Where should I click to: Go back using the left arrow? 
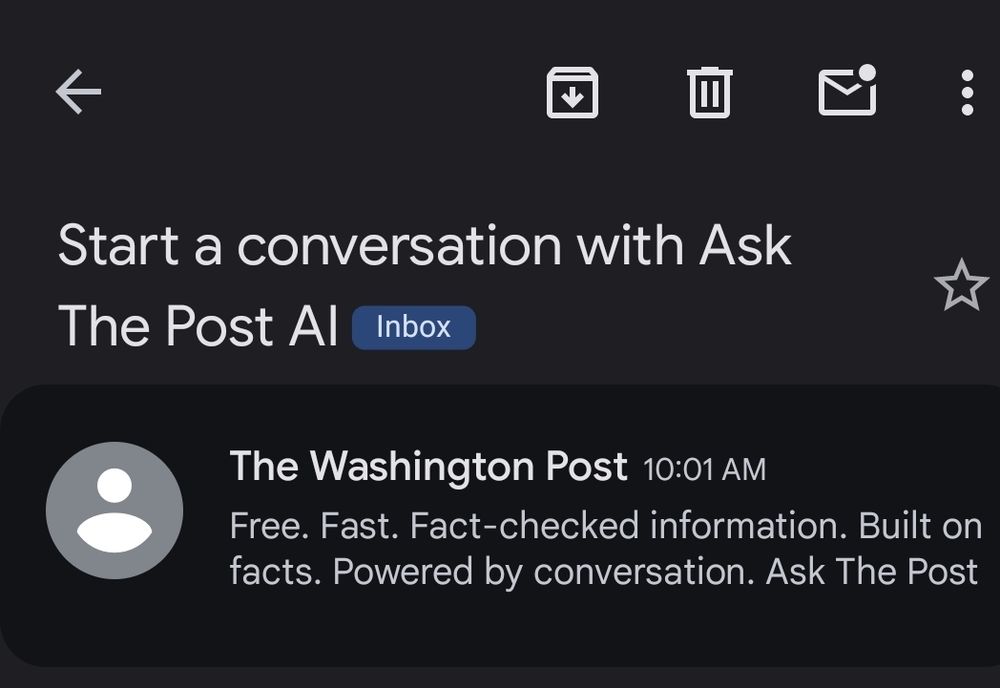coord(78,93)
